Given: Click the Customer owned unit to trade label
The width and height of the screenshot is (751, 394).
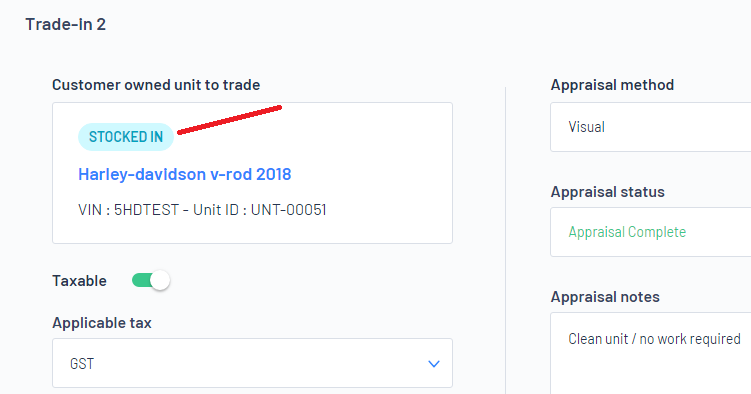Looking at the screenshot, I should (x=156, y=85).
